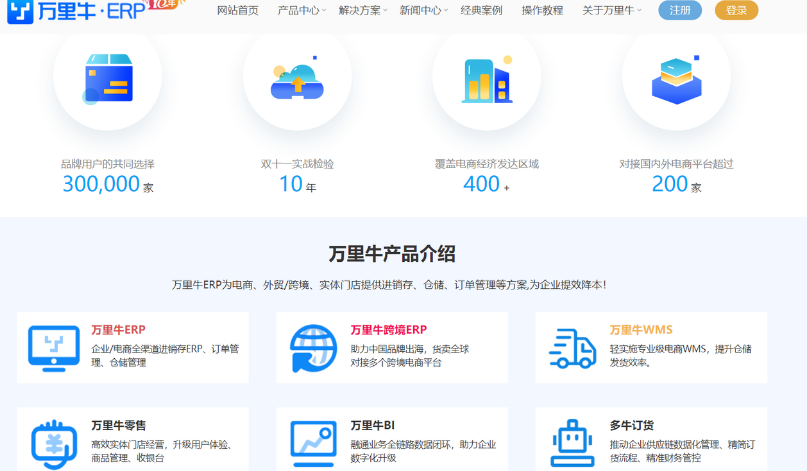The width and height of the screenshot is (807, 471).
Task: Expand the 解决方案 dropdown menu
Action: 363,10
